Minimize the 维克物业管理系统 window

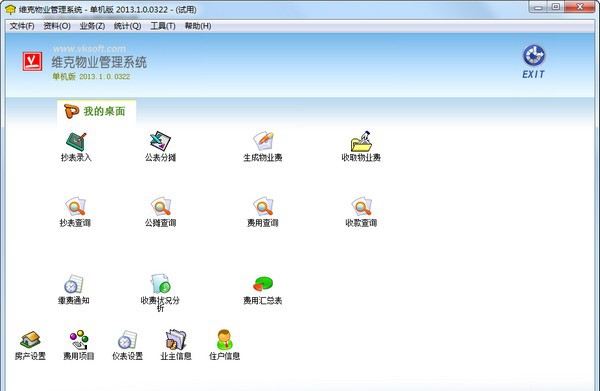pyautogui.click(x=538, y=8)
